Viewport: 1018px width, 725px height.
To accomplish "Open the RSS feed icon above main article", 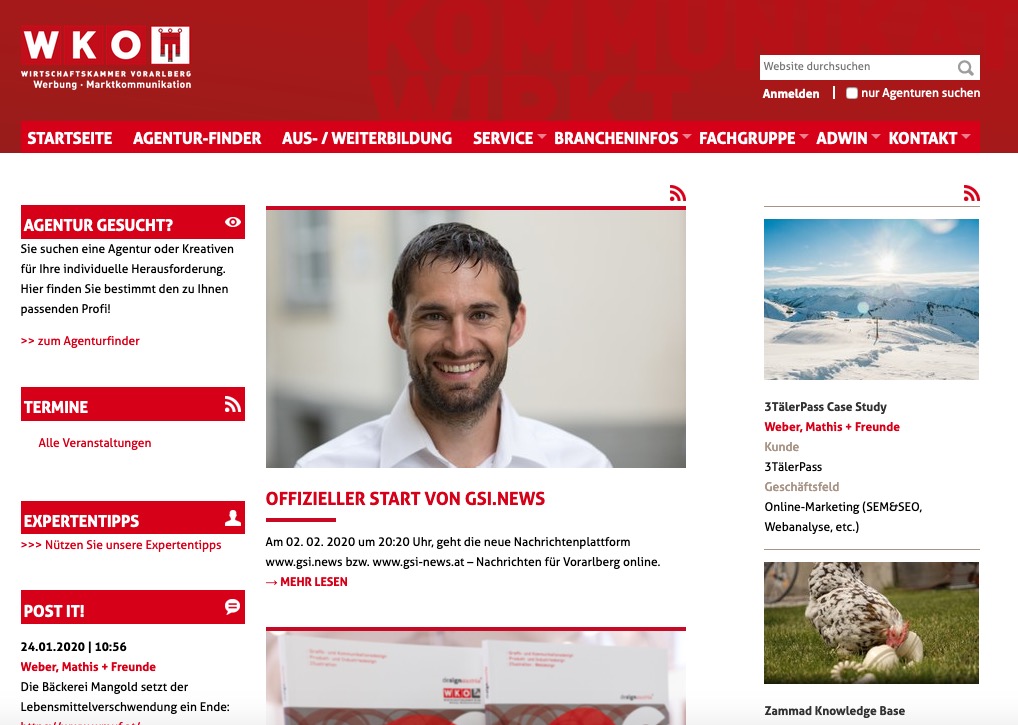I will pos(678,193).
